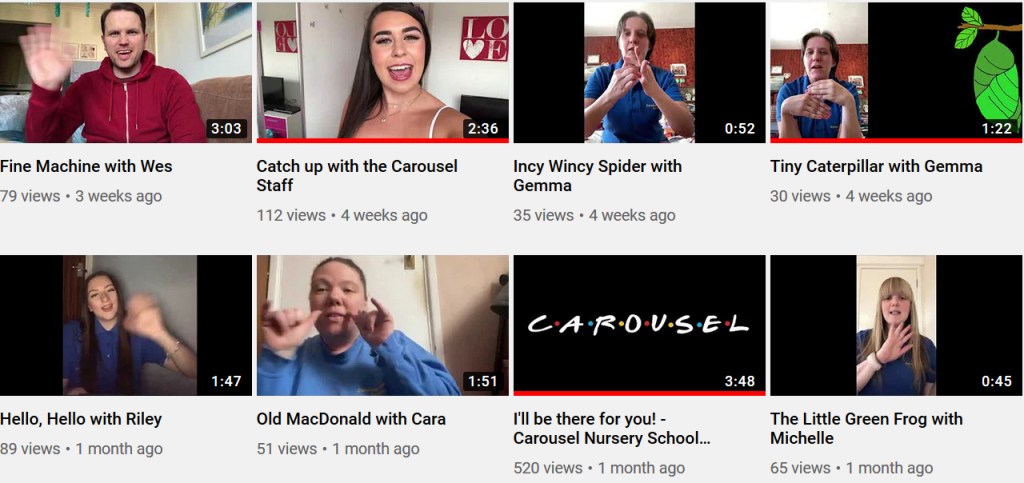Click the 3:03 duration badge
The height and width of the screenshot is (483, 1024).
point(227,129)
